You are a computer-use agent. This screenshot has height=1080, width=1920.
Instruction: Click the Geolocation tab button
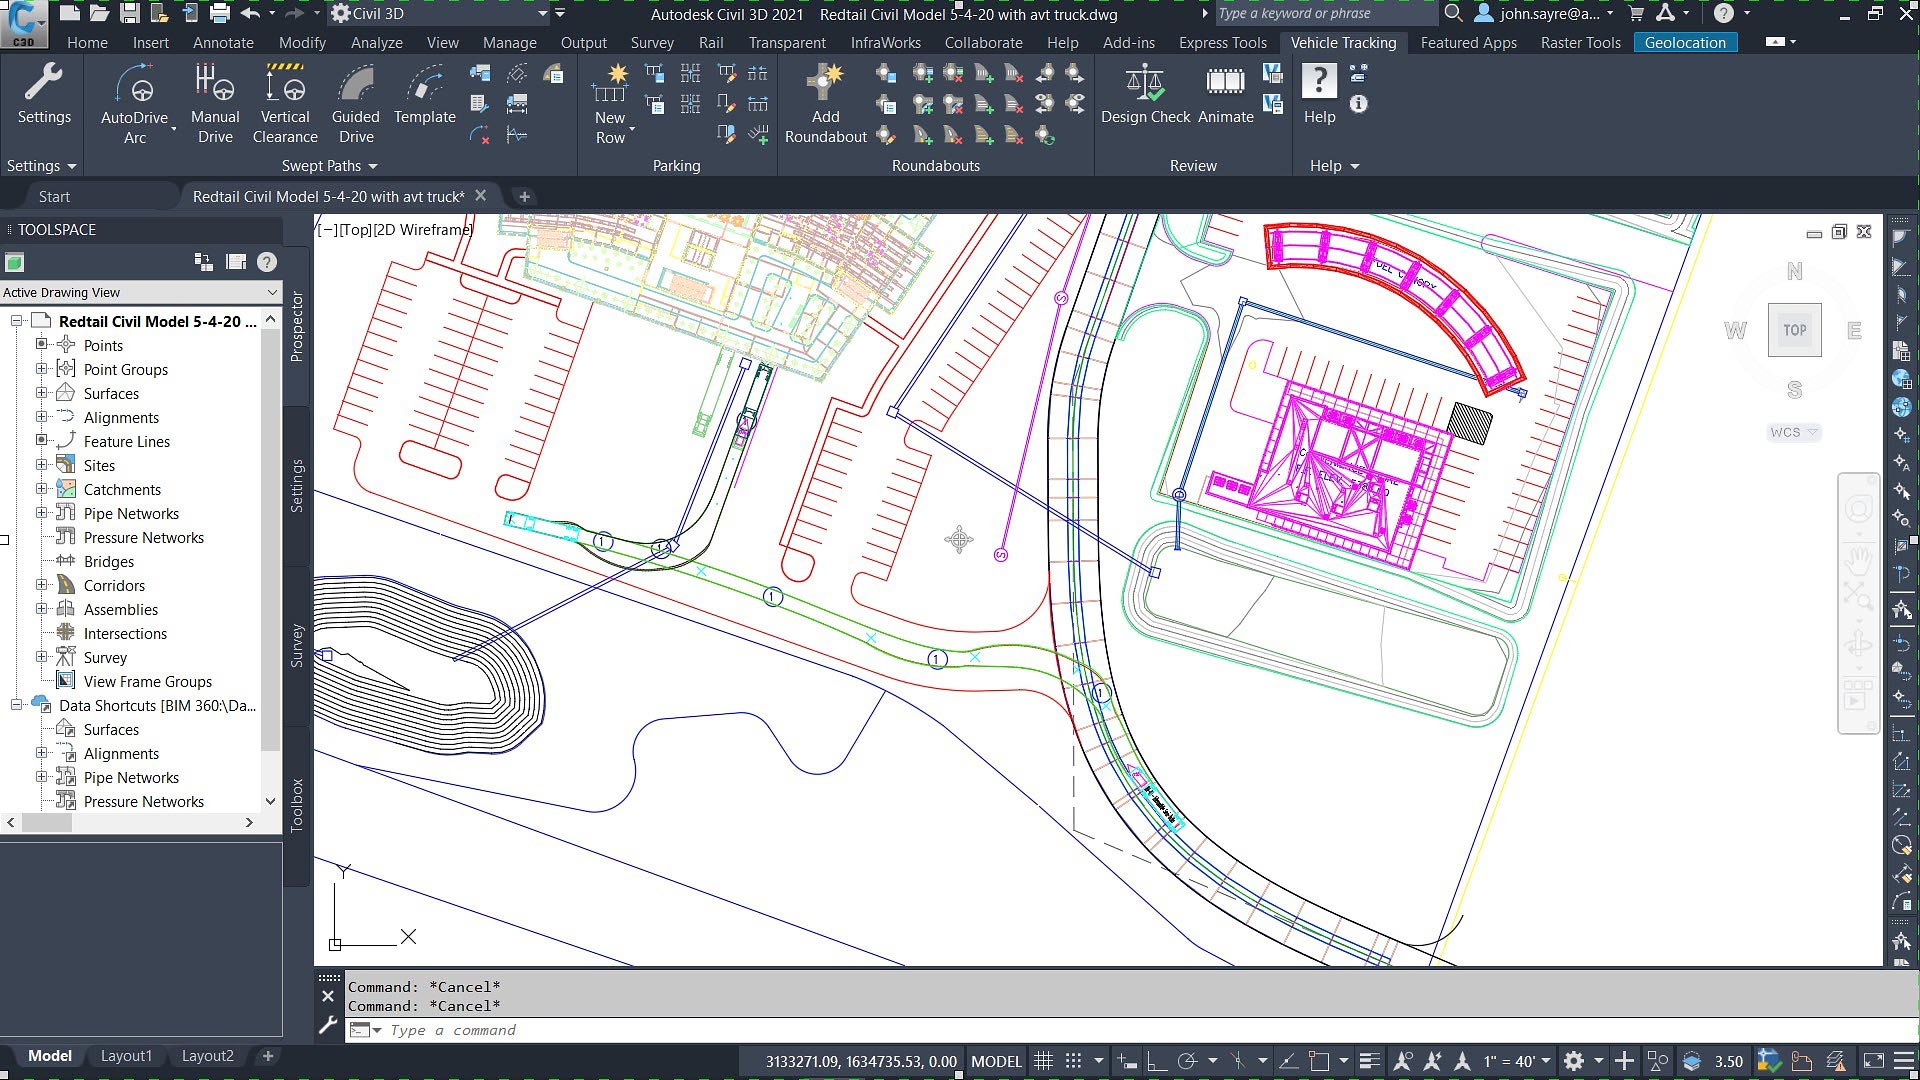click(x=1685, y=43)
